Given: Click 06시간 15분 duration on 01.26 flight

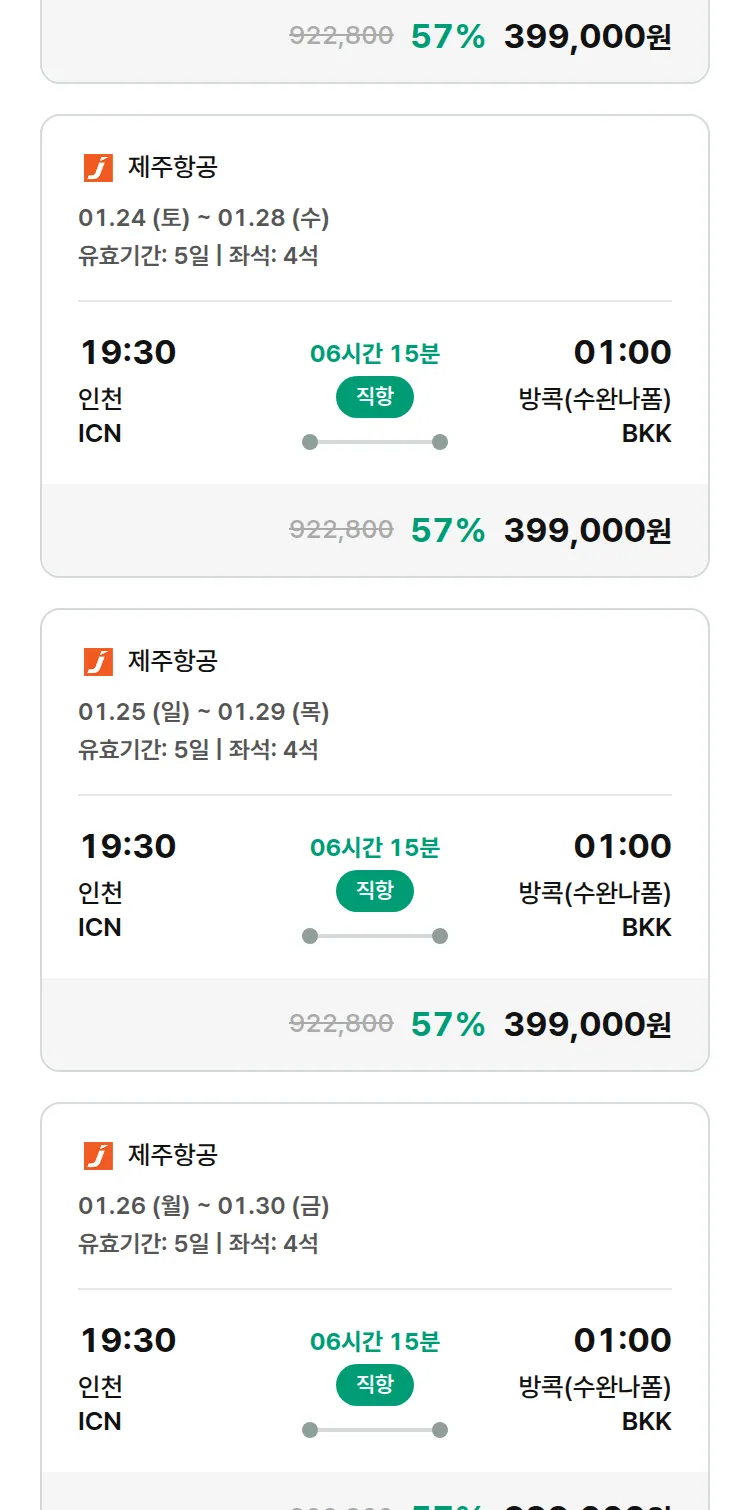Looking at the screenshot, I should (x=375, y=1341).
